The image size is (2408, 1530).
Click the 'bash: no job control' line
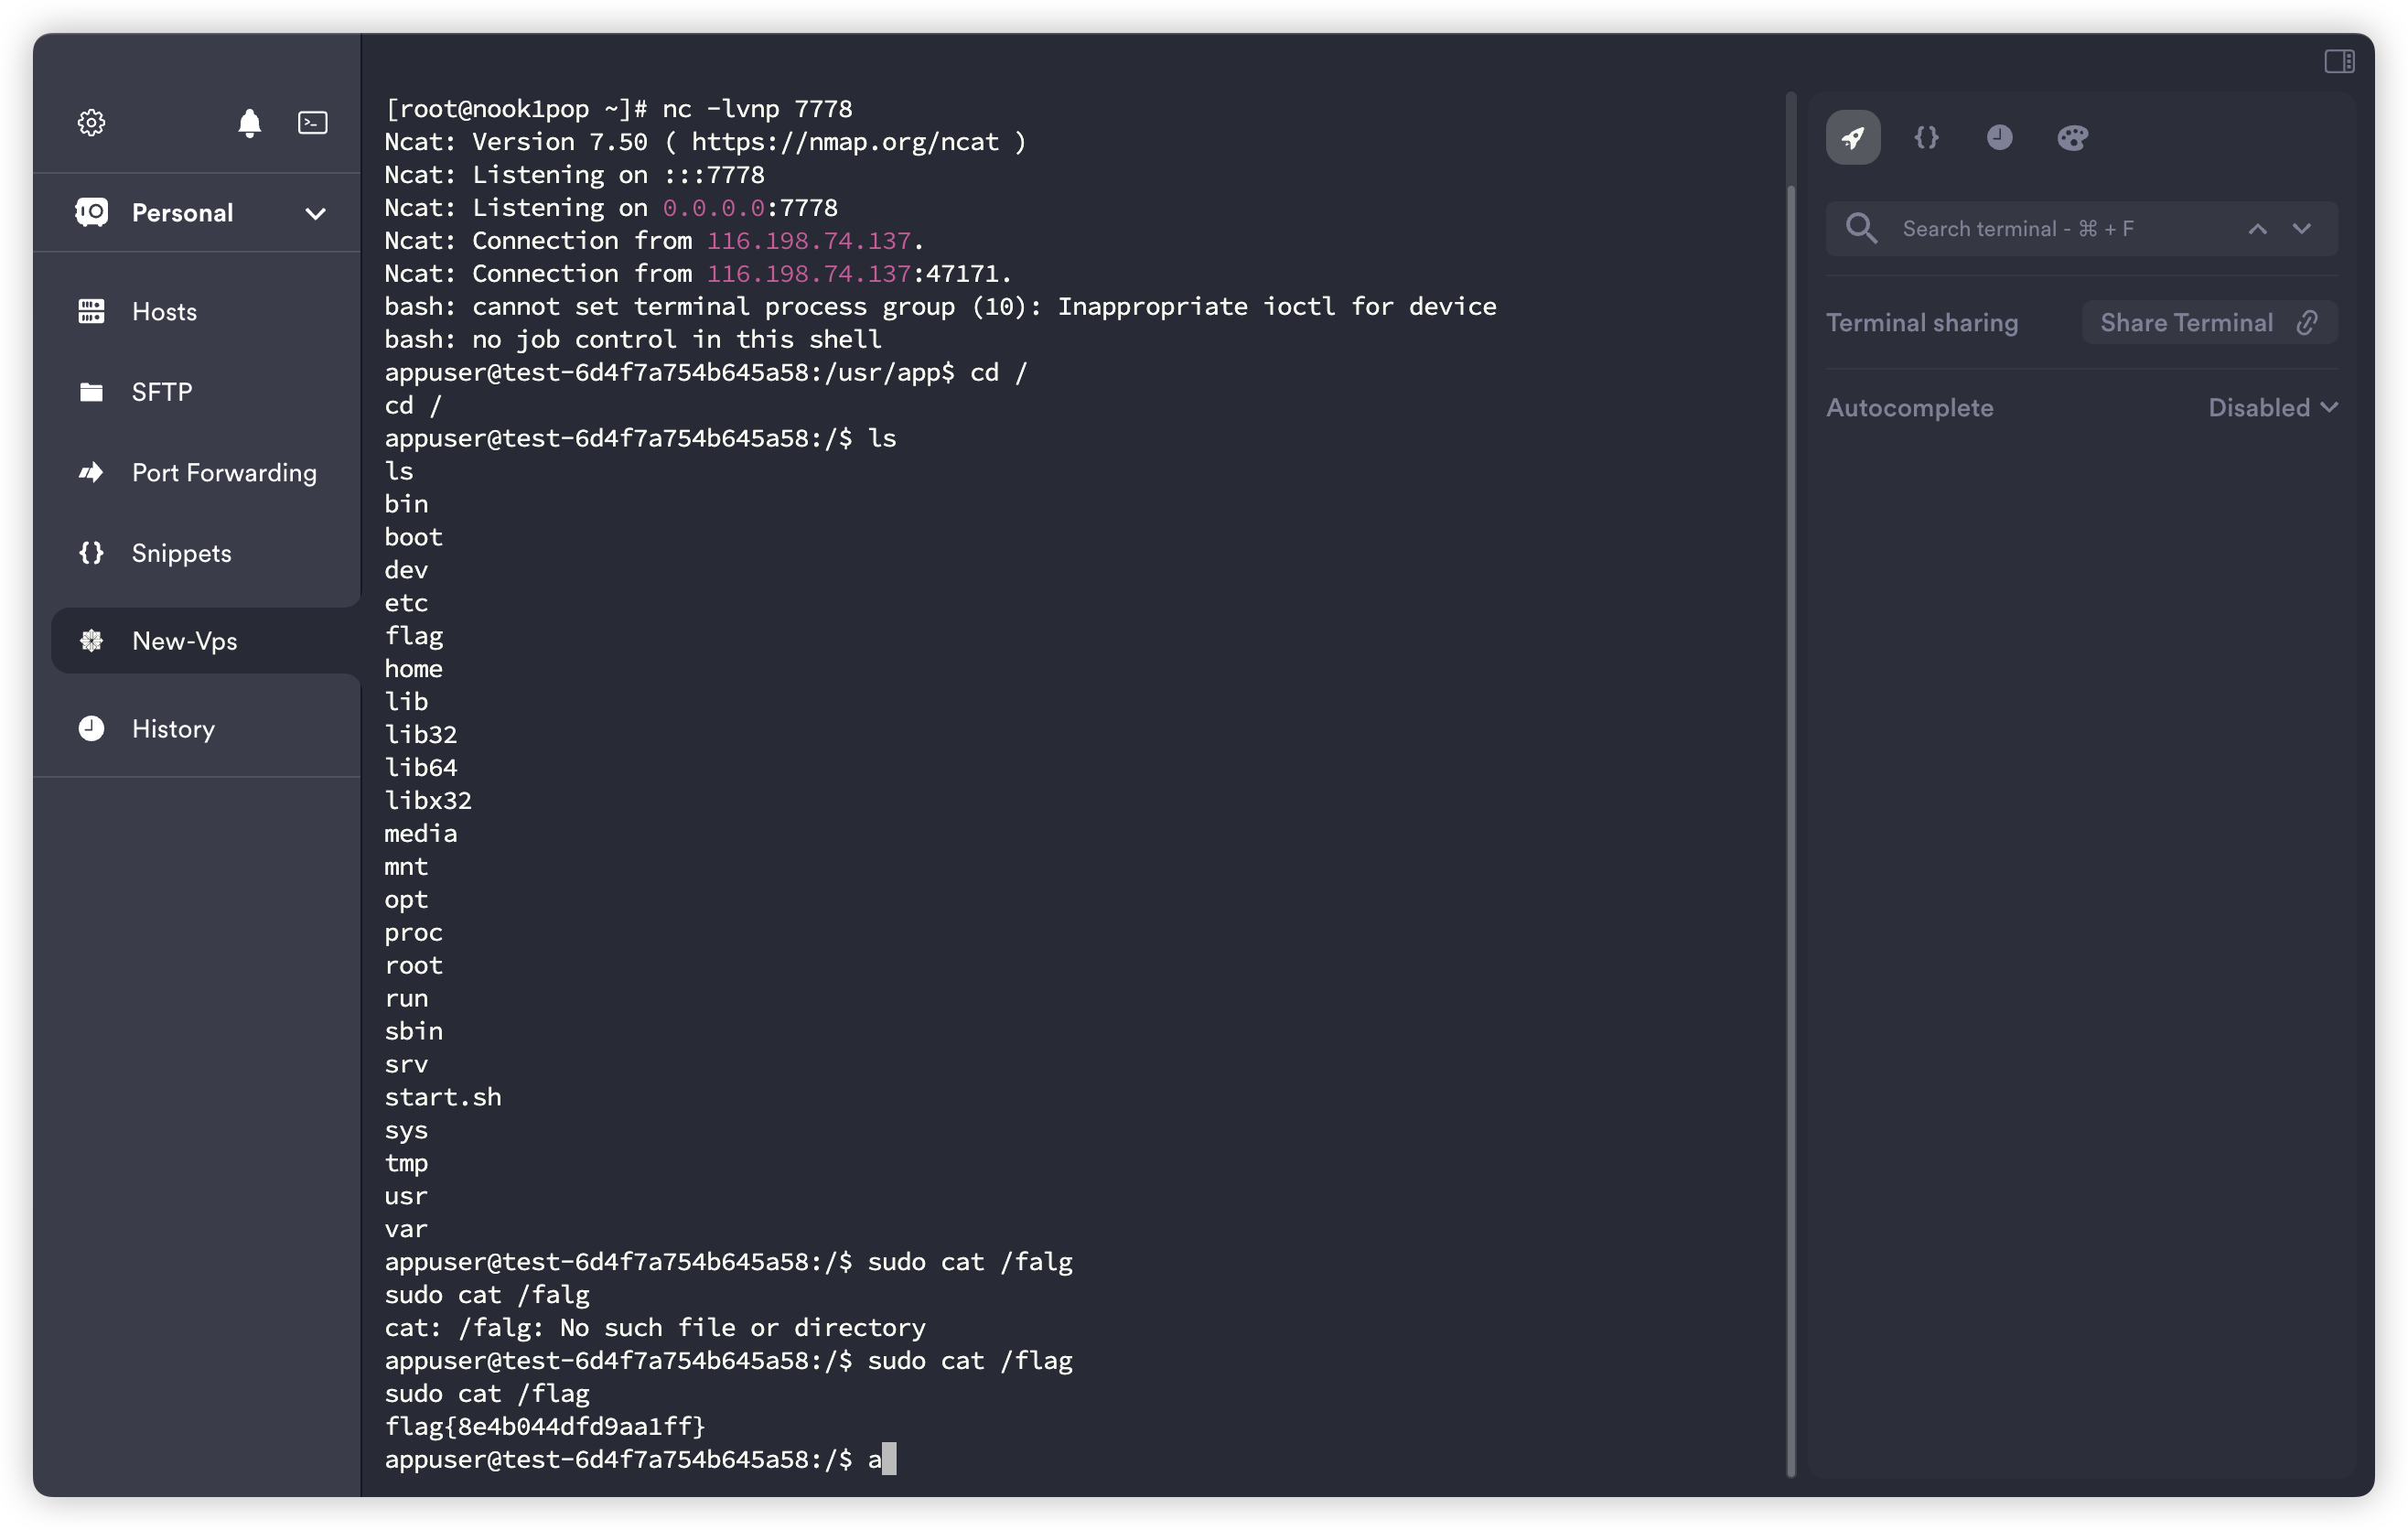(x=633, y=339)
